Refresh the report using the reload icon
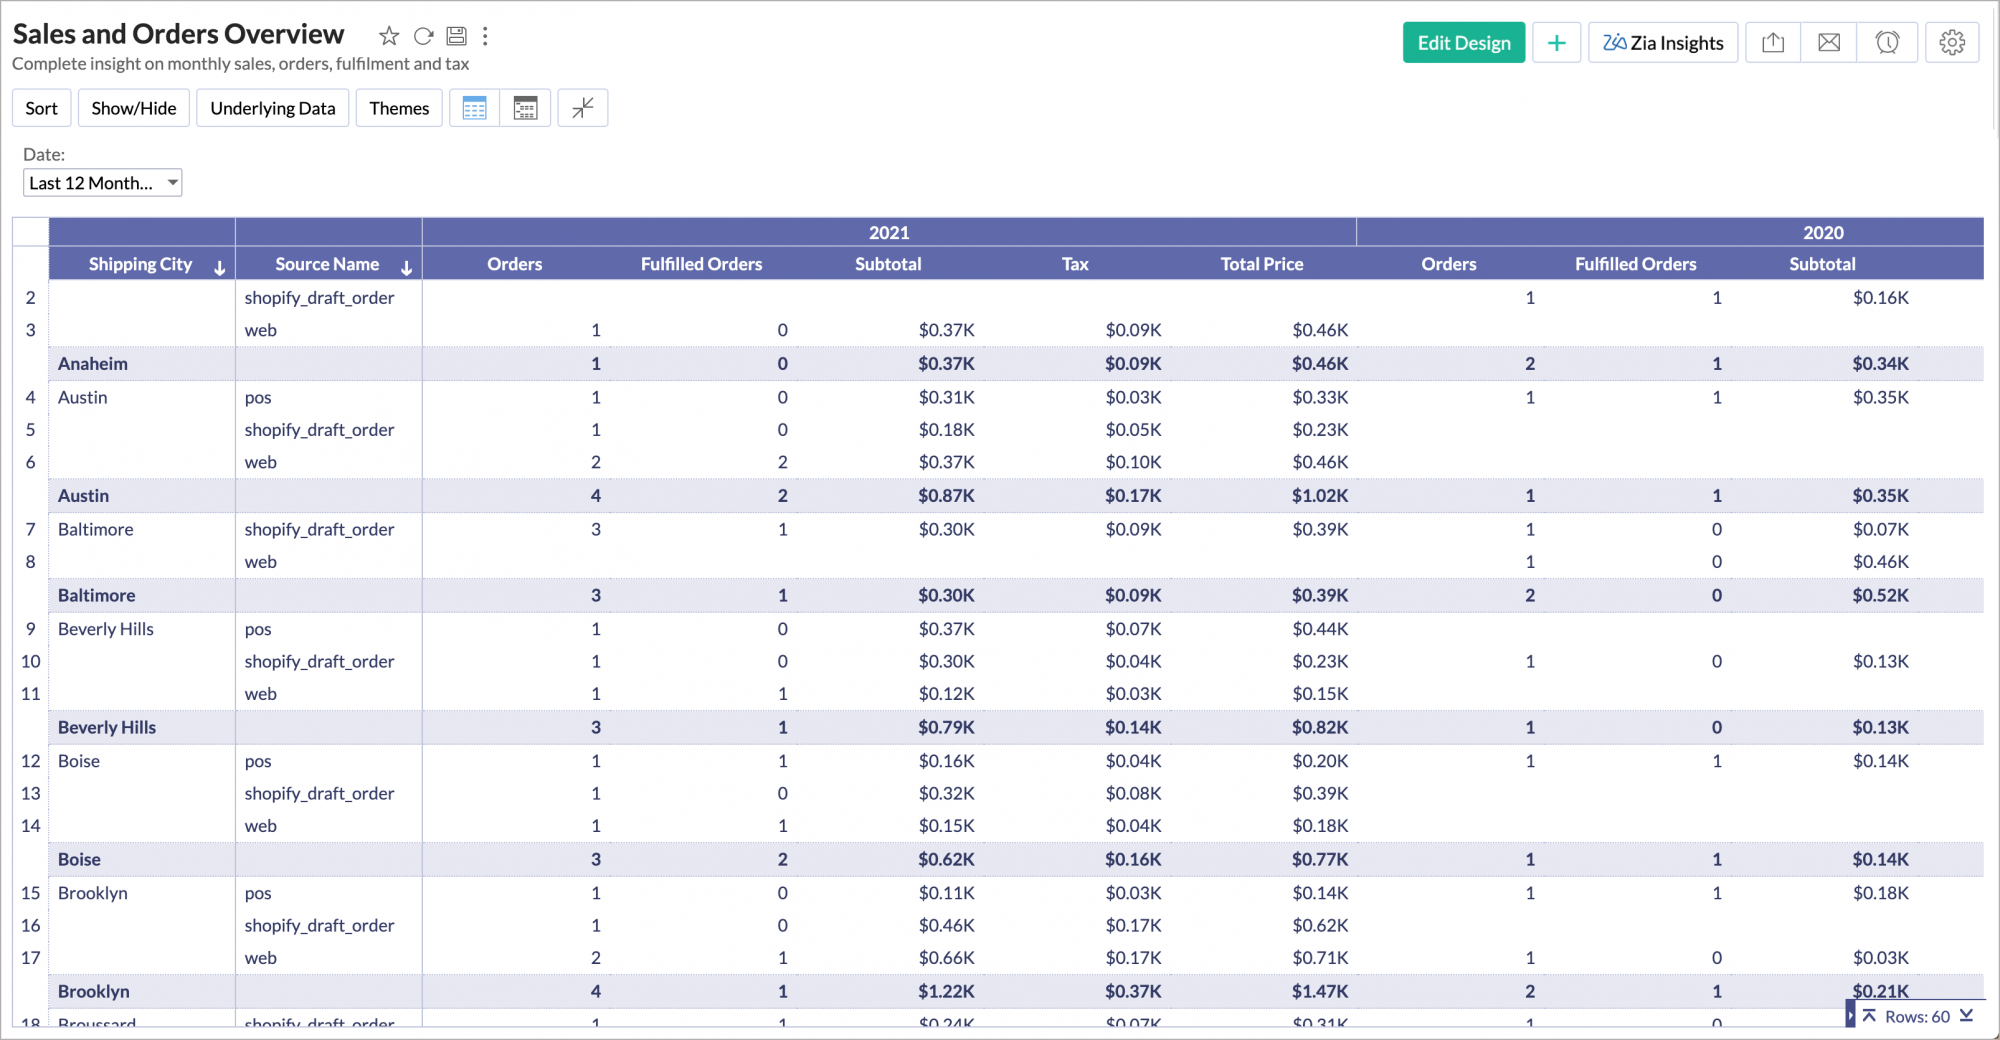This screenshot has height=1040, width=2000. tap(423, 36)
